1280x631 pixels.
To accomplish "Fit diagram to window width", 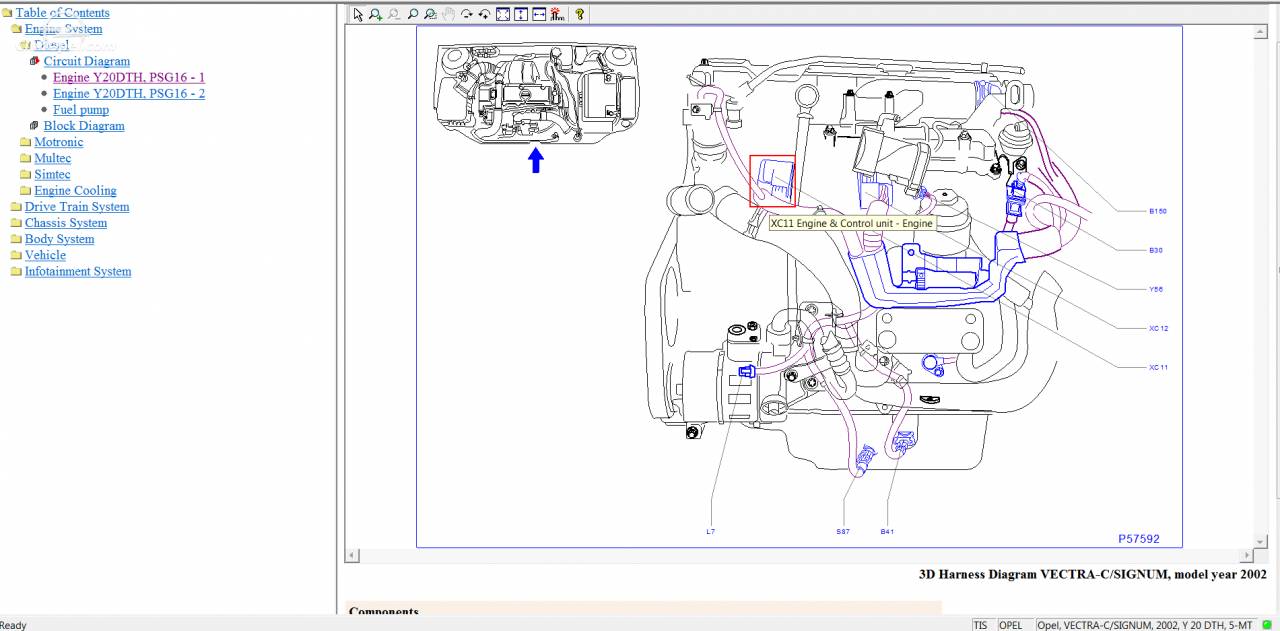I will tap(539, 15).
